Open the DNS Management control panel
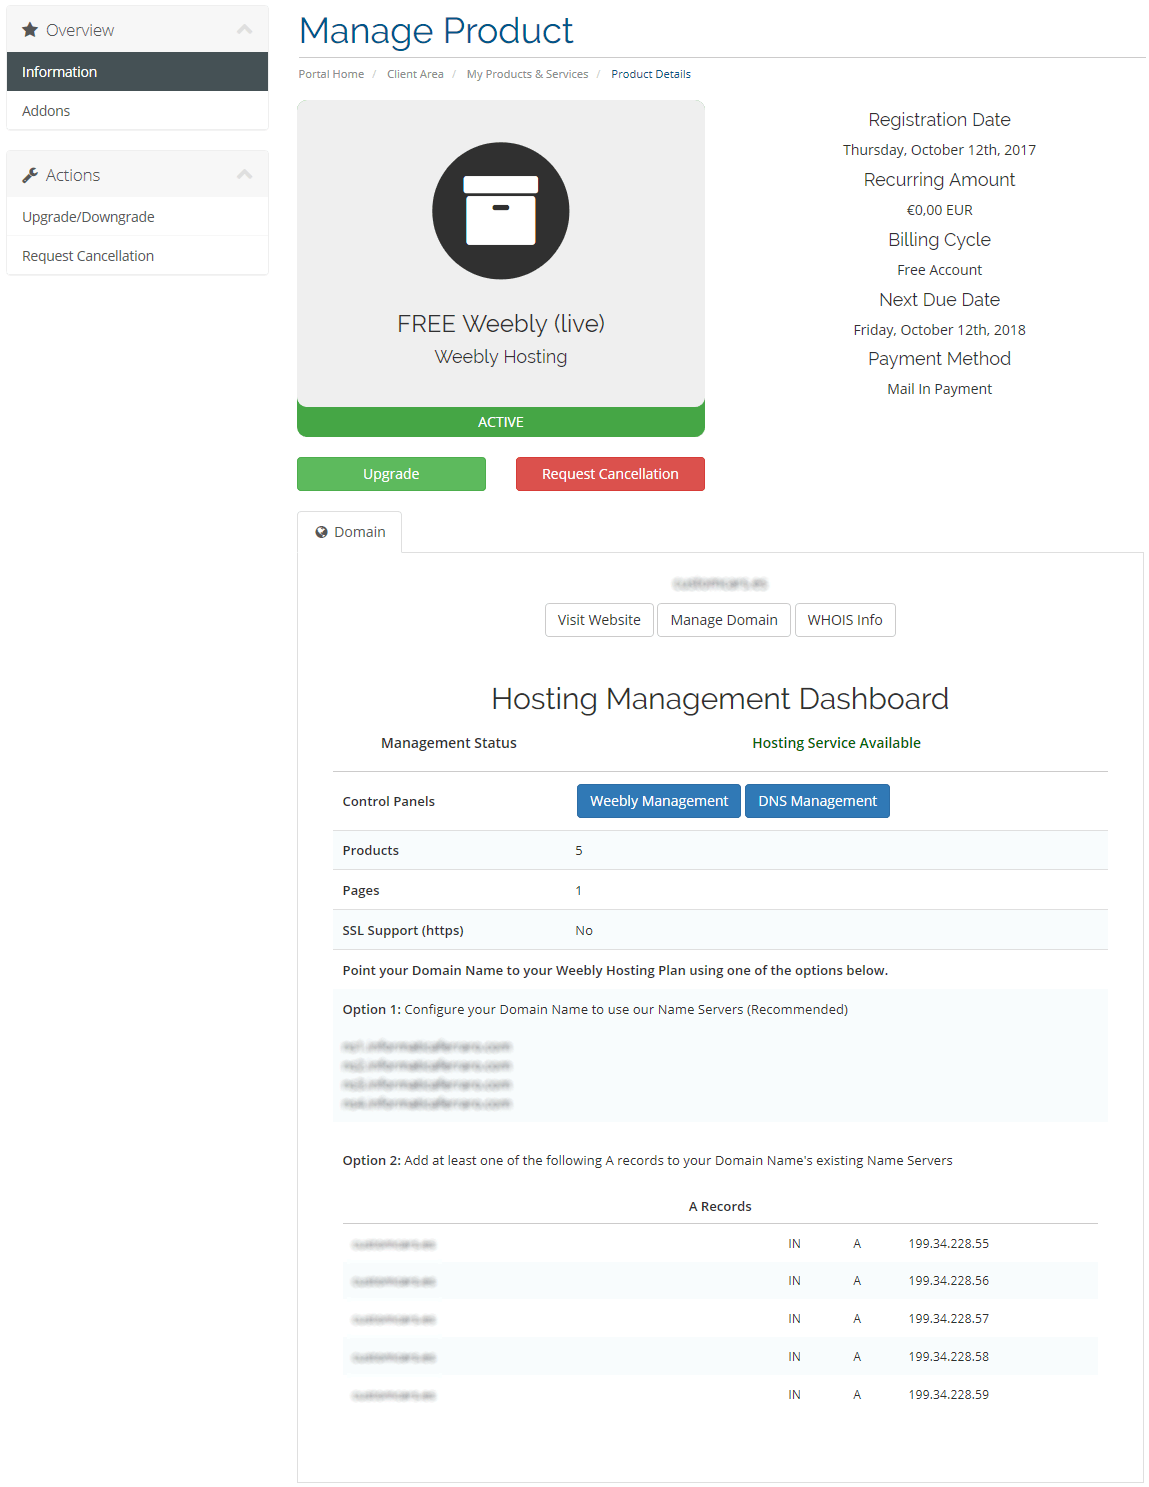Viewport: 1149px width, 1487px height. point(817,801)
